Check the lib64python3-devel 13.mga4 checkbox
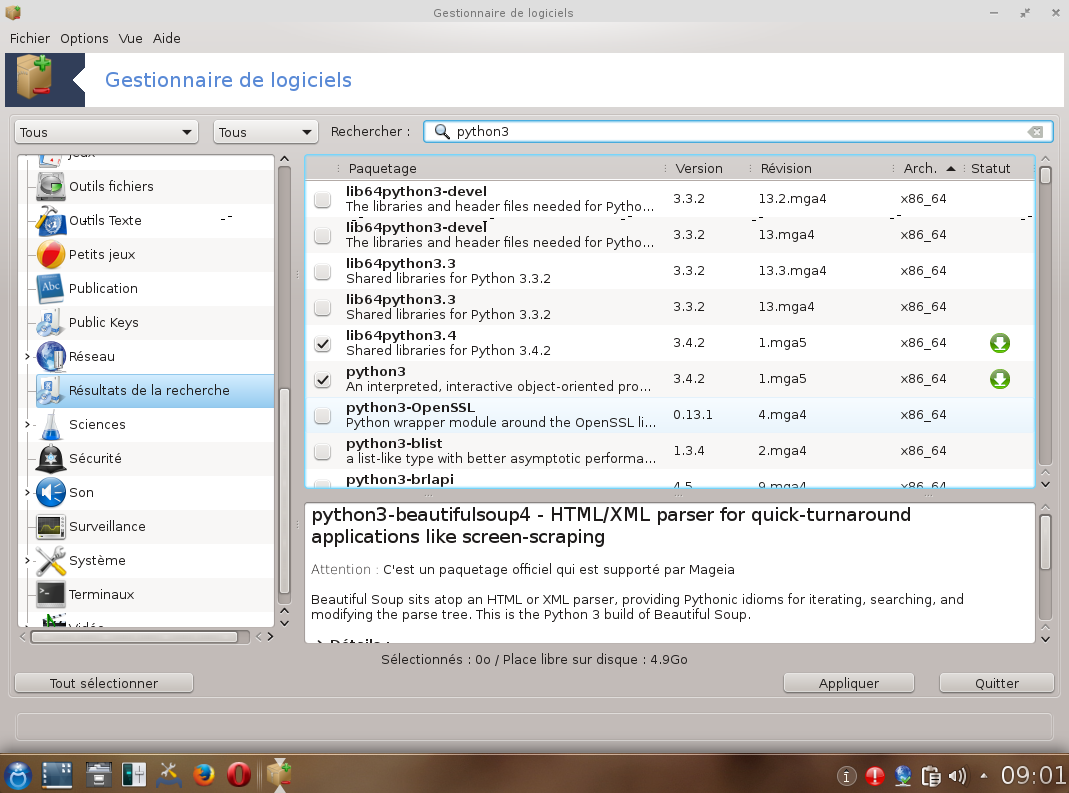 point(322,236)
